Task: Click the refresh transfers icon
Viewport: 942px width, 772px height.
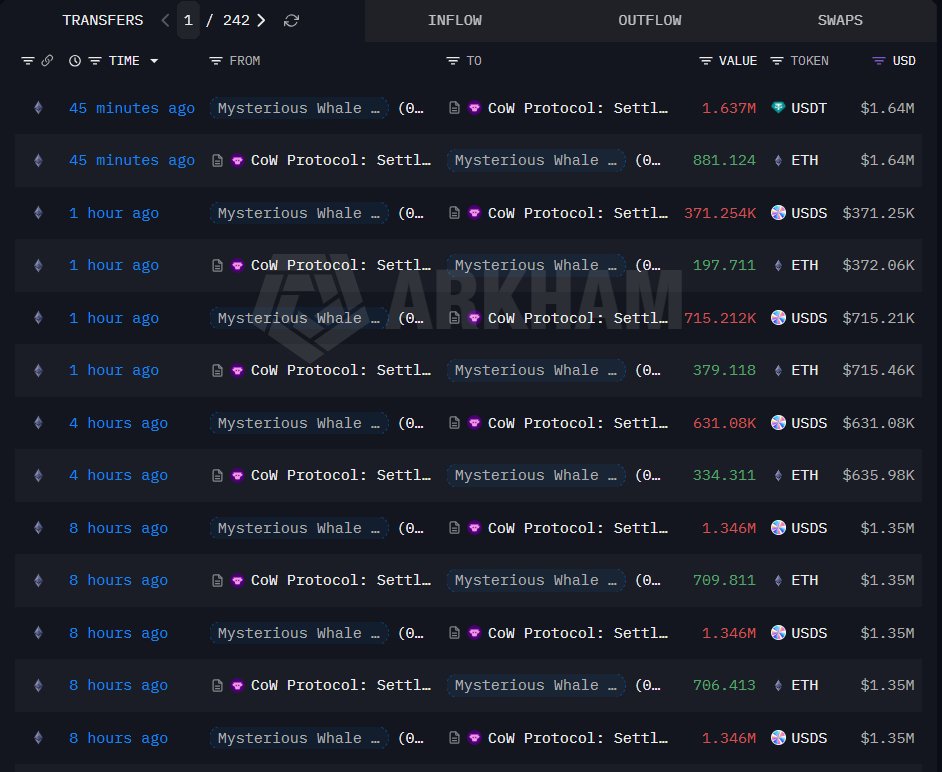Action: click(291, 20)
